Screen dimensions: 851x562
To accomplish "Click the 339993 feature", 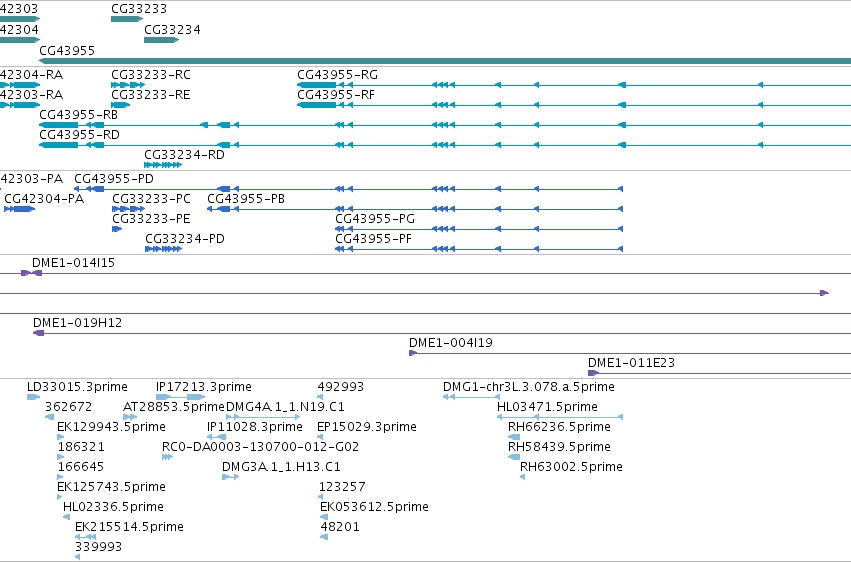I will click(x=78, y=557).
